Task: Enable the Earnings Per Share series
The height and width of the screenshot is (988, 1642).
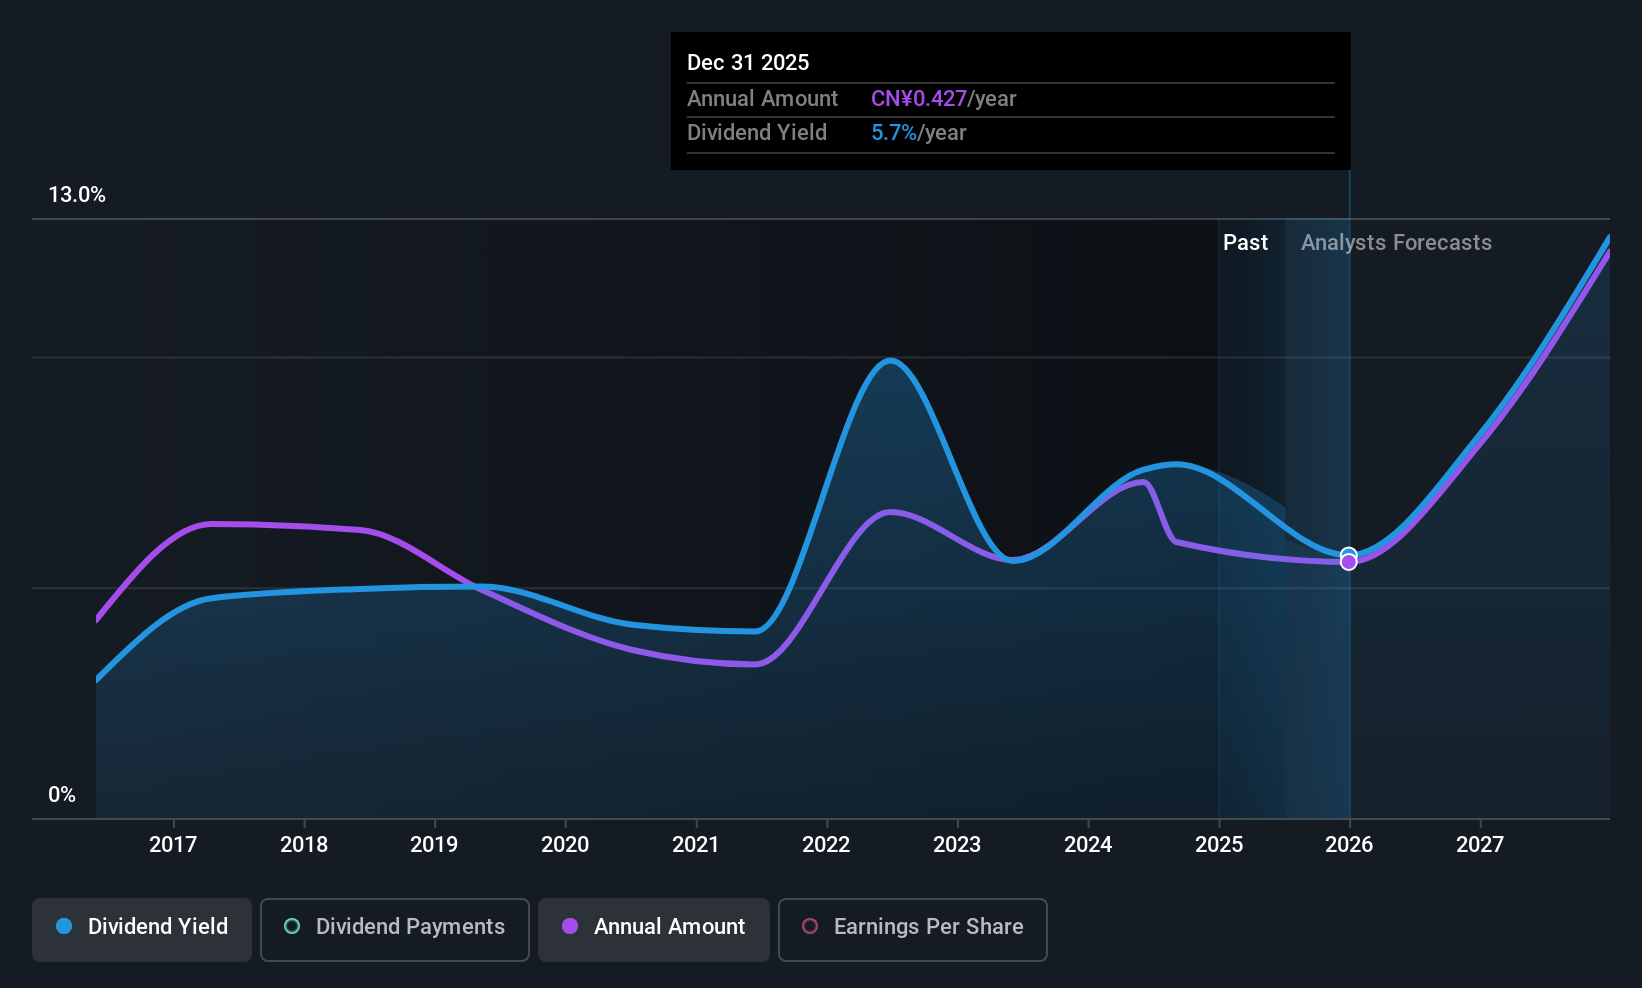Action: [913, 930]
